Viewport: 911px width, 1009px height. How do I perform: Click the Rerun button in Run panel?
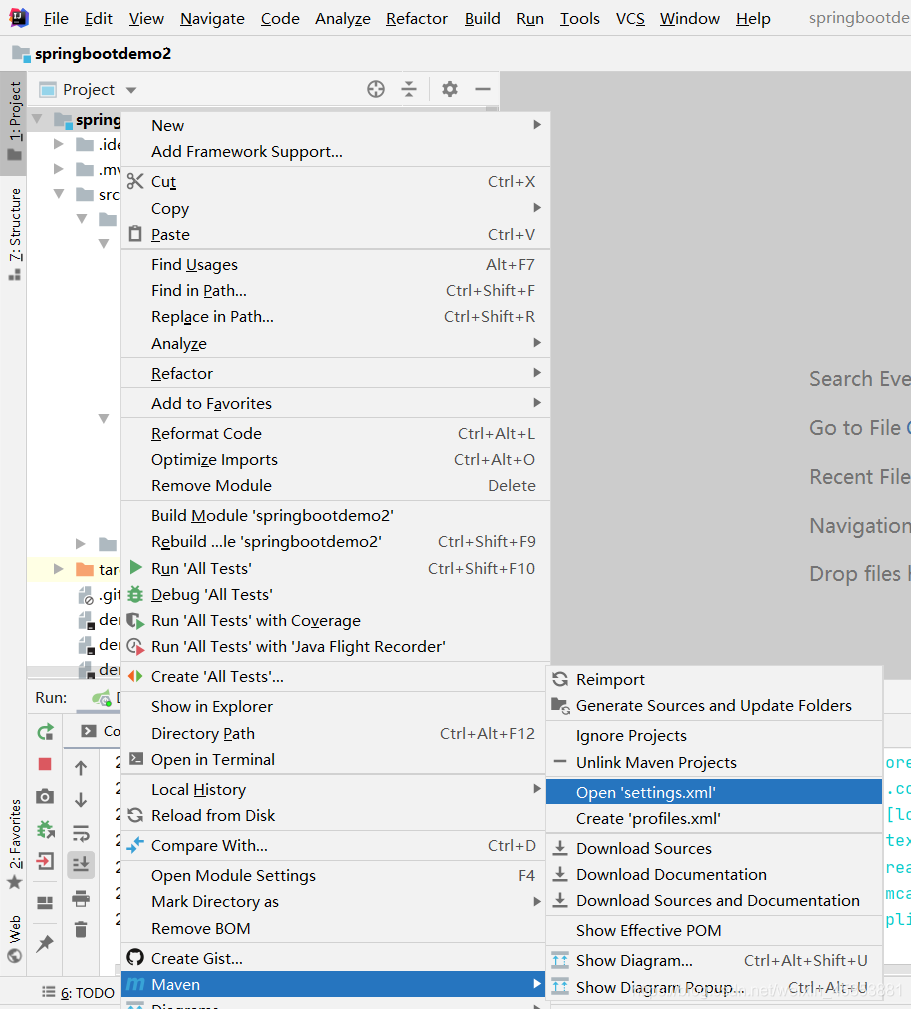pos(45,732)
